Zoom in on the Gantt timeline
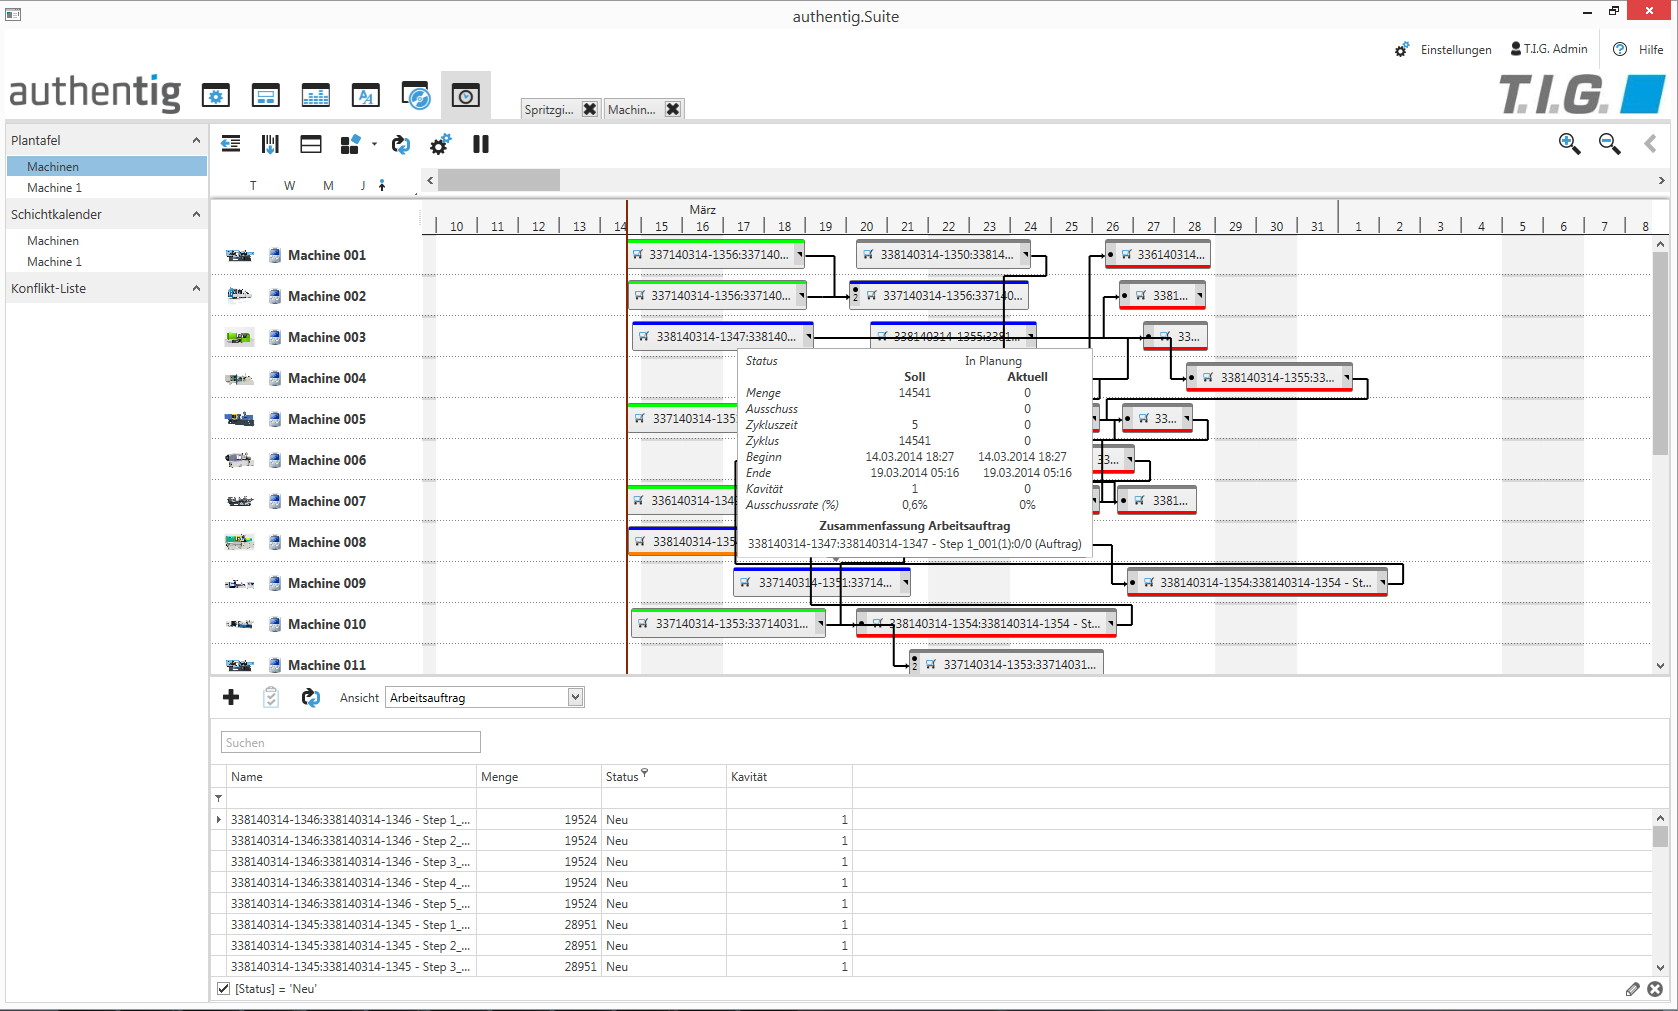This screenshot has height=1011, width=1678. pyautogui.click(x=1570, y=144)
